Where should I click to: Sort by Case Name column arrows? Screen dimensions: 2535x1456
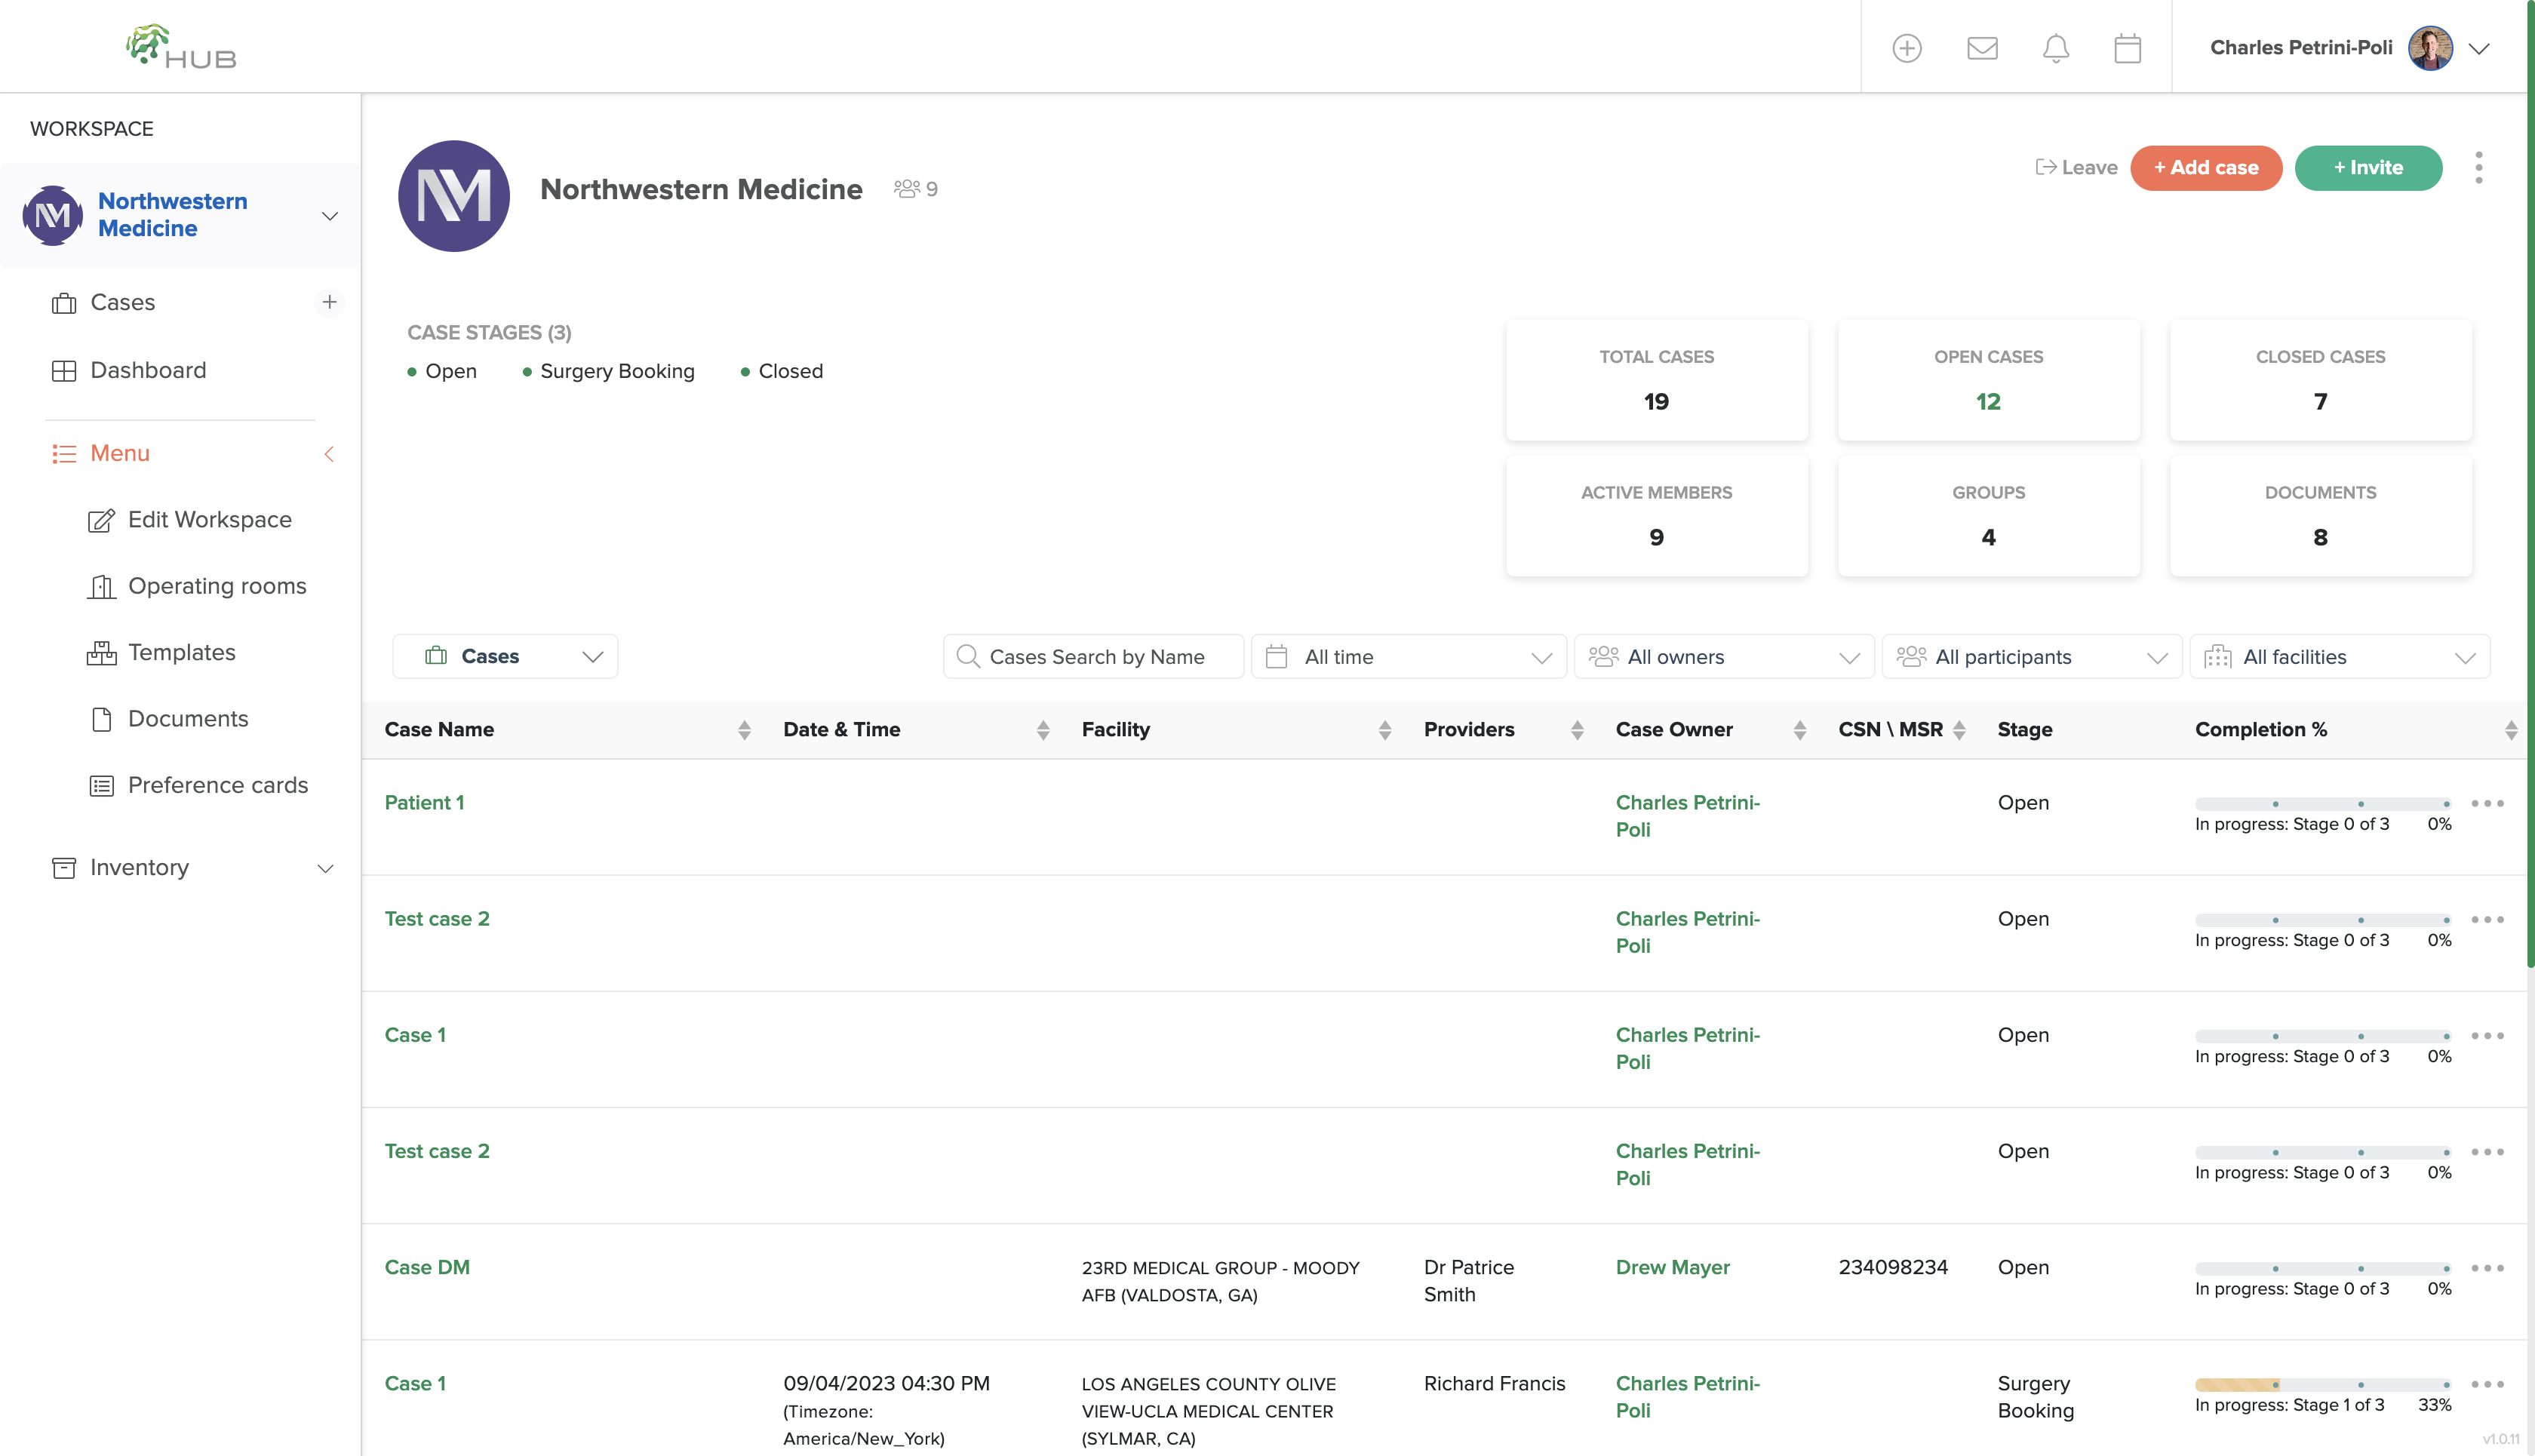point(744,730)
